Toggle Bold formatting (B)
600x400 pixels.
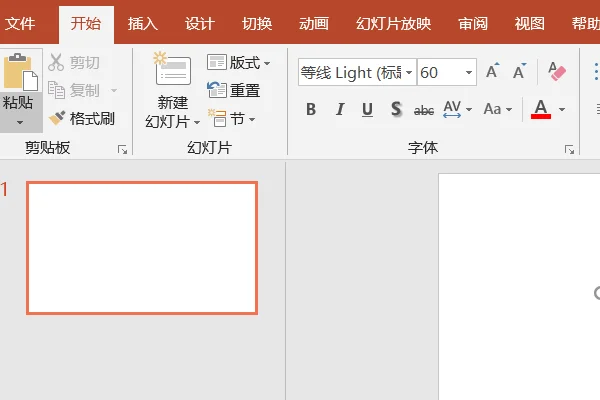point(311,109)
